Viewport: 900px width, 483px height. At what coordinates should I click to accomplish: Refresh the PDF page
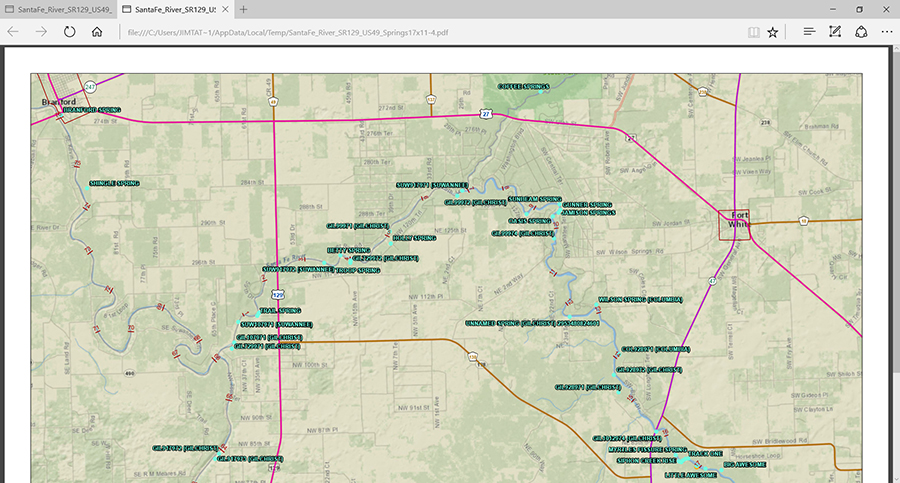coord(69,32)
